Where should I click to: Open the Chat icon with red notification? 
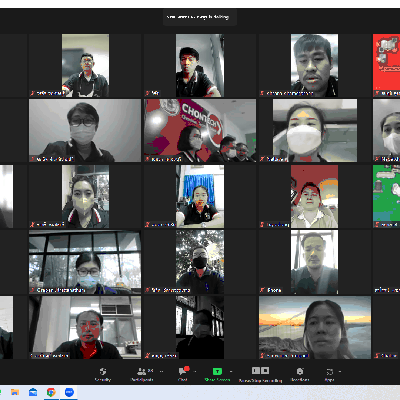pyautogui.click(x=184, y=371)
